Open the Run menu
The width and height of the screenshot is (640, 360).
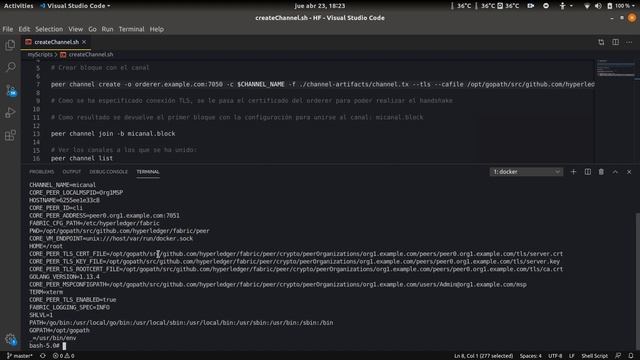[x=107, y=29]
